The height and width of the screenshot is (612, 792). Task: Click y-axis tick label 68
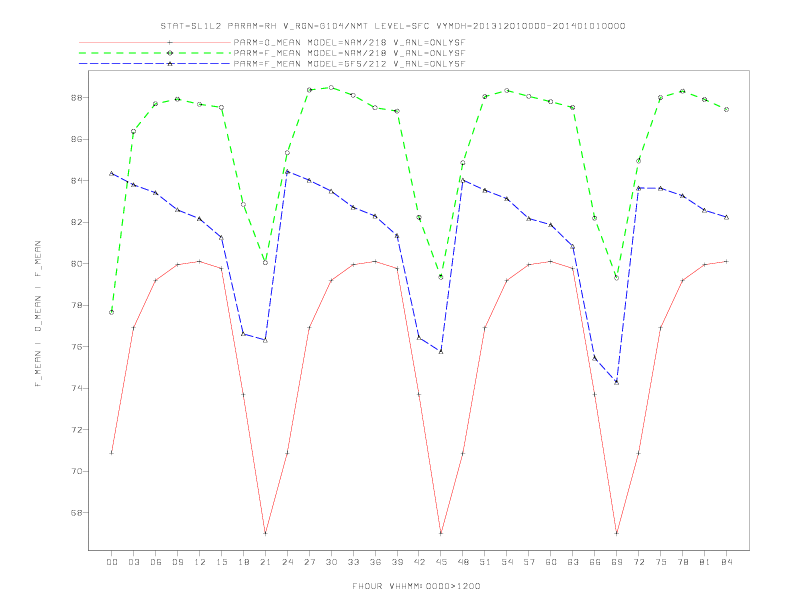(x=76, y=513)
